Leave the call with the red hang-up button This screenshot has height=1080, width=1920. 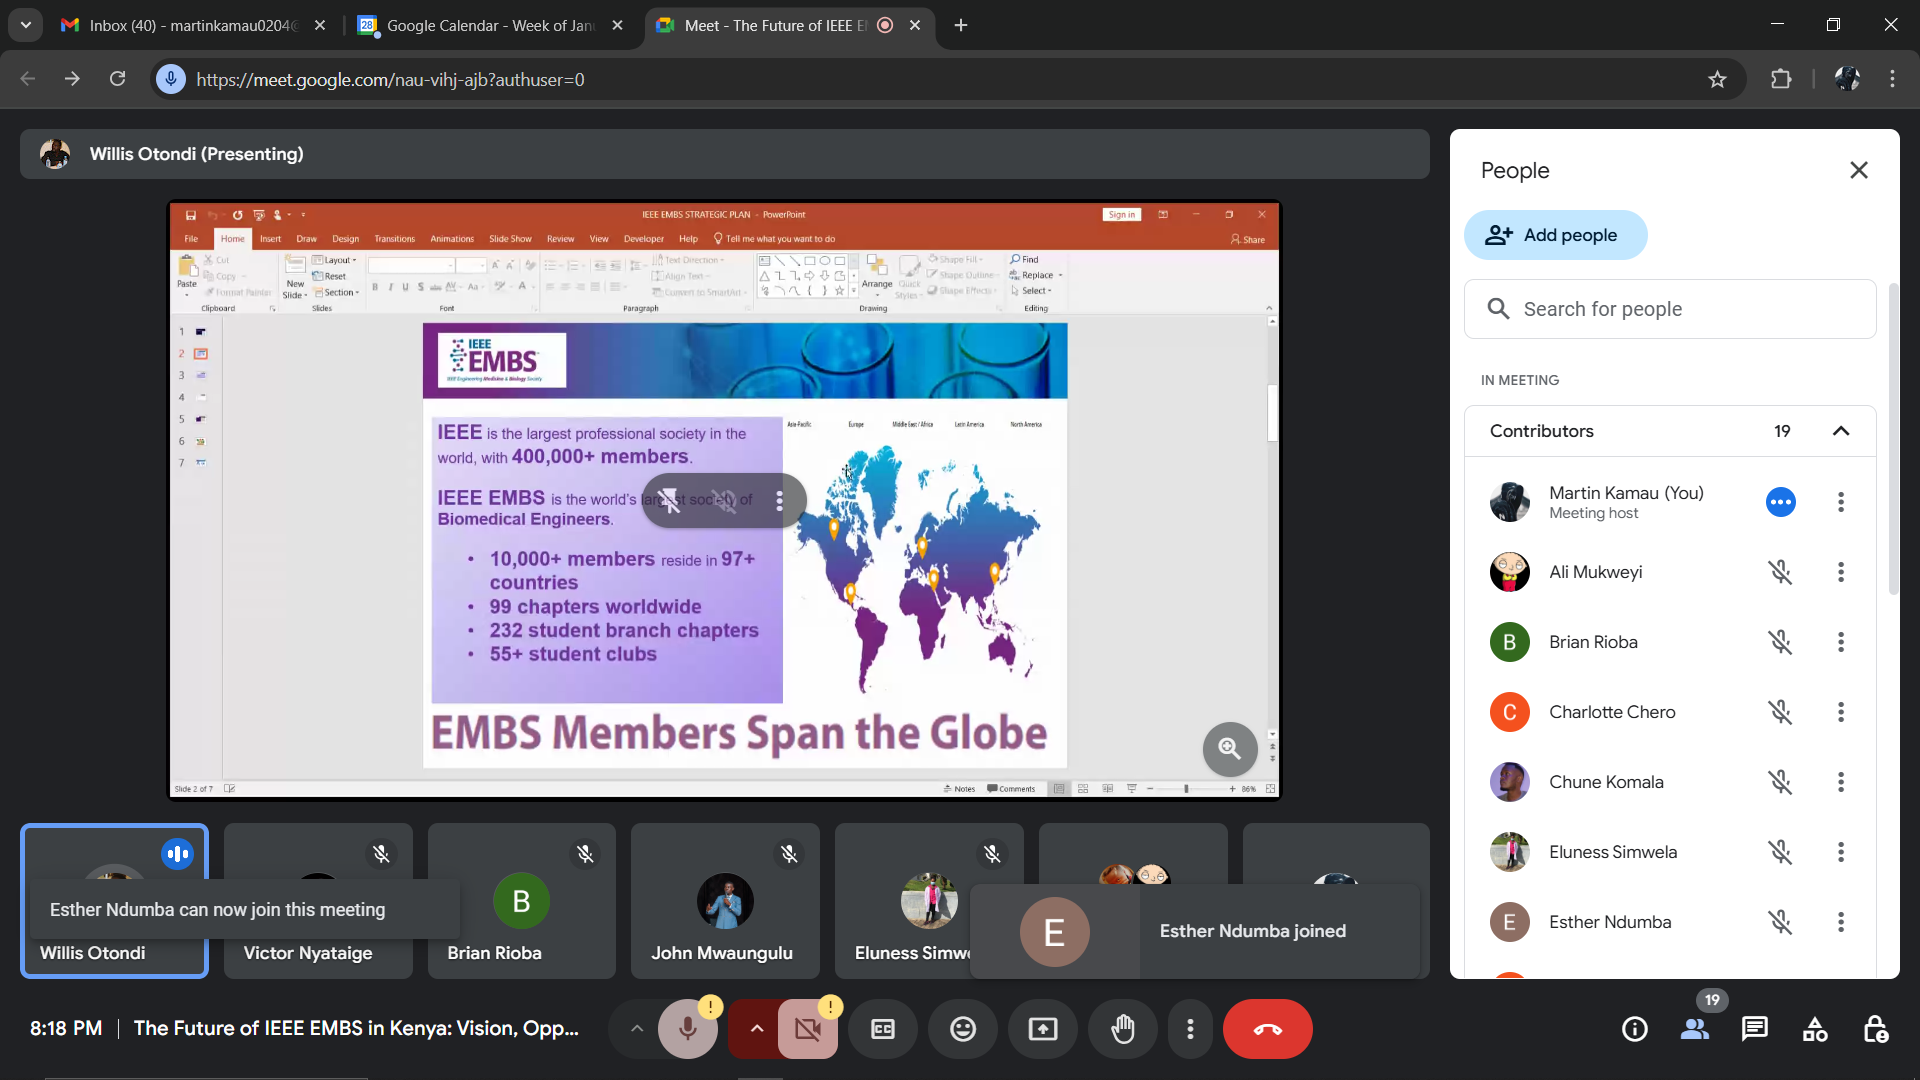[x=1268, y=1029]
